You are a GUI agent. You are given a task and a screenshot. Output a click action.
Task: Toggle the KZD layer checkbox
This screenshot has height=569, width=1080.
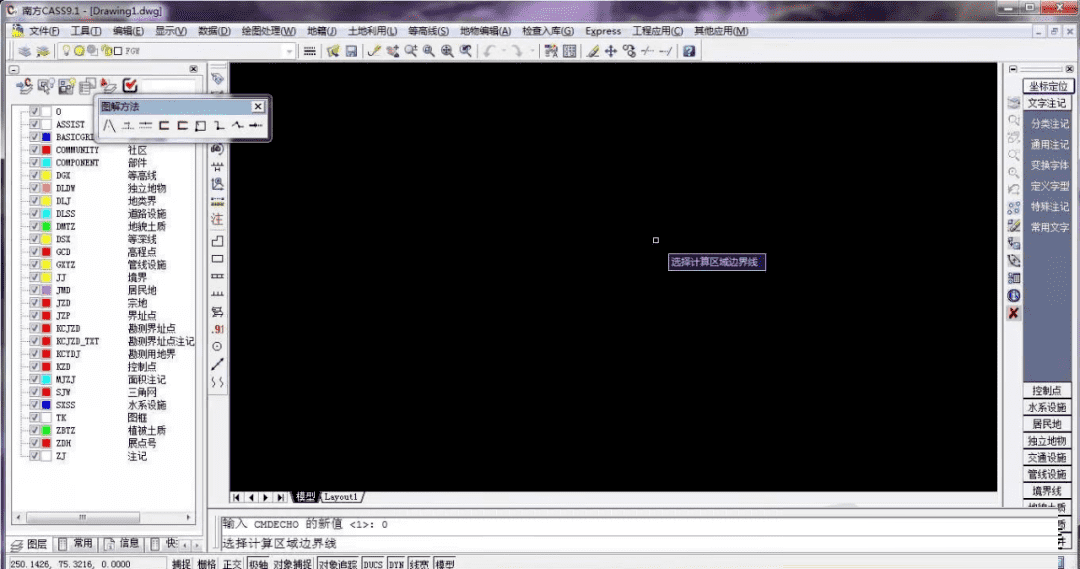(34, 366)
